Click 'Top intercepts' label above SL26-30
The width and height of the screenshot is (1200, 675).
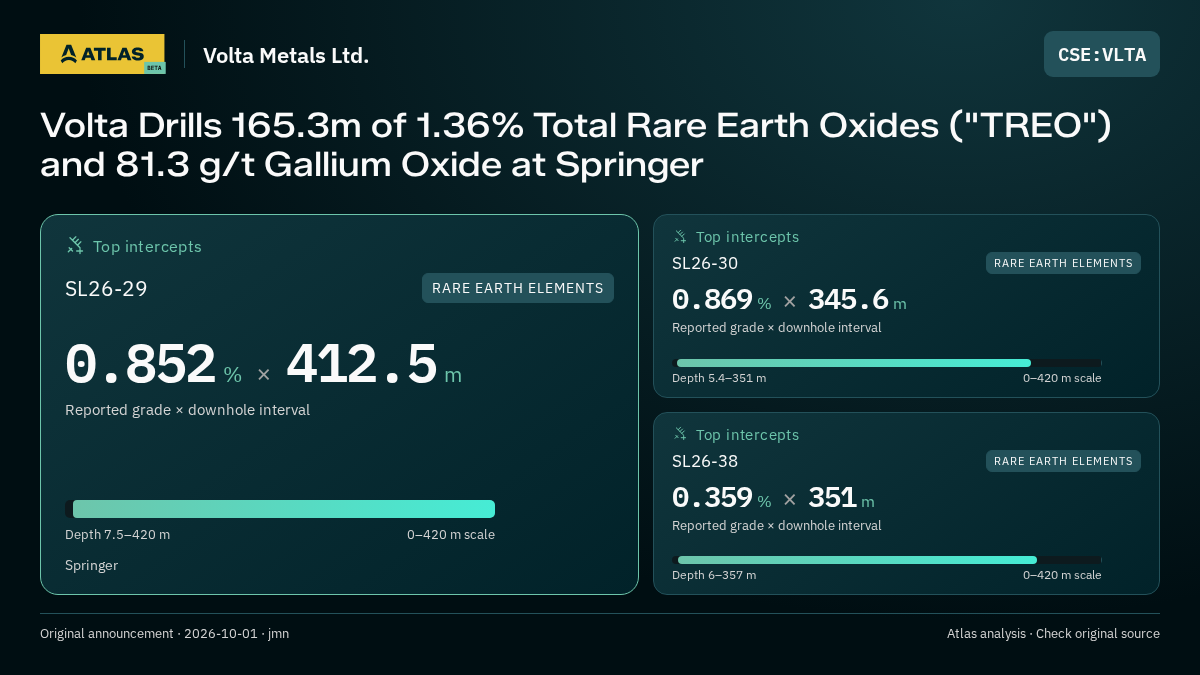point(747,237)
